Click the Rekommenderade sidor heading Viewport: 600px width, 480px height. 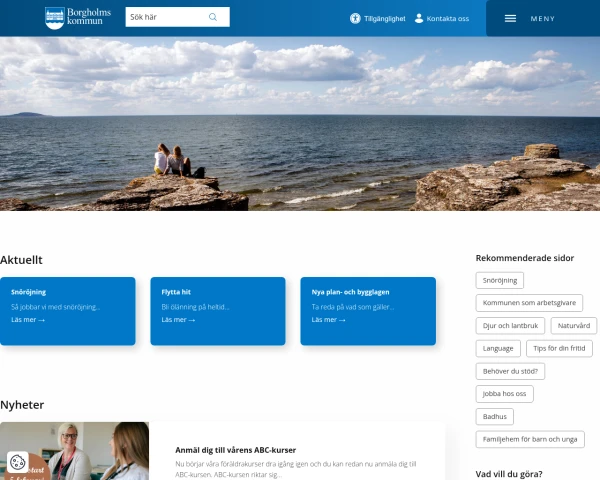525,258
